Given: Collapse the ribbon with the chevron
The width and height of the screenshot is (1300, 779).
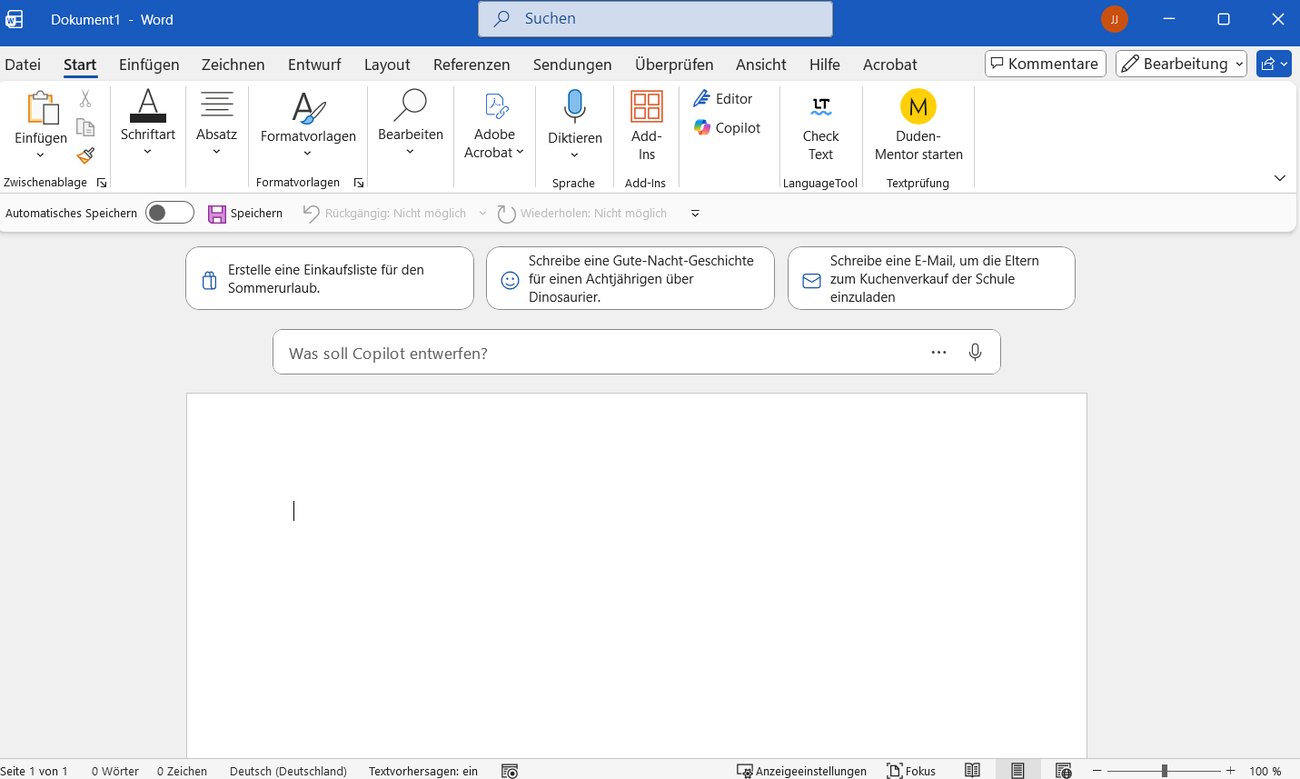Looking at the screenshot, I should pyautogui.click(x=1280, y=178).
